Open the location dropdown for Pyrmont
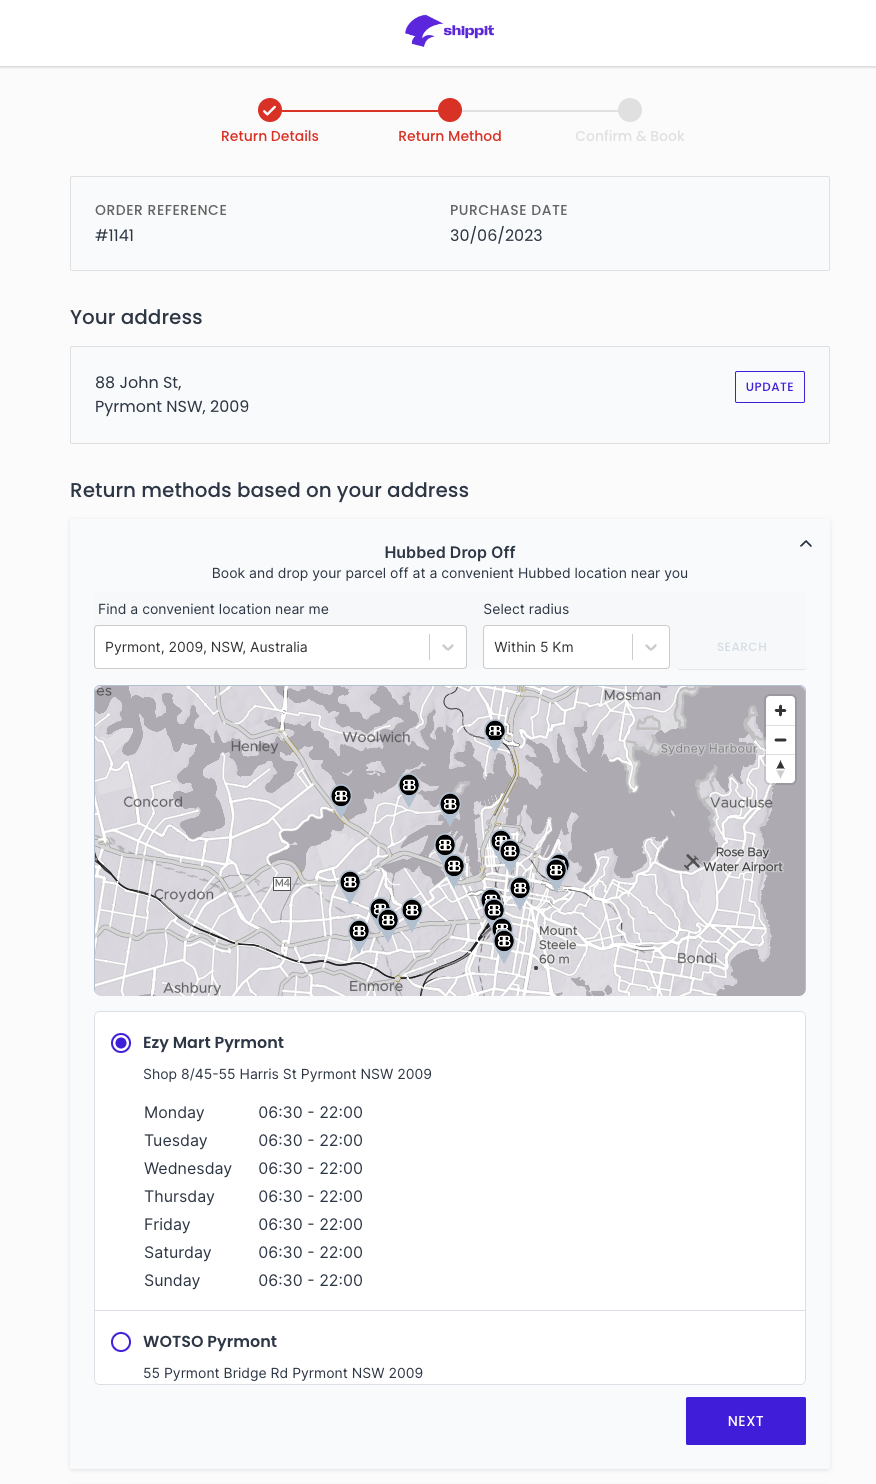876x1484 pixels. click(447, 647)
